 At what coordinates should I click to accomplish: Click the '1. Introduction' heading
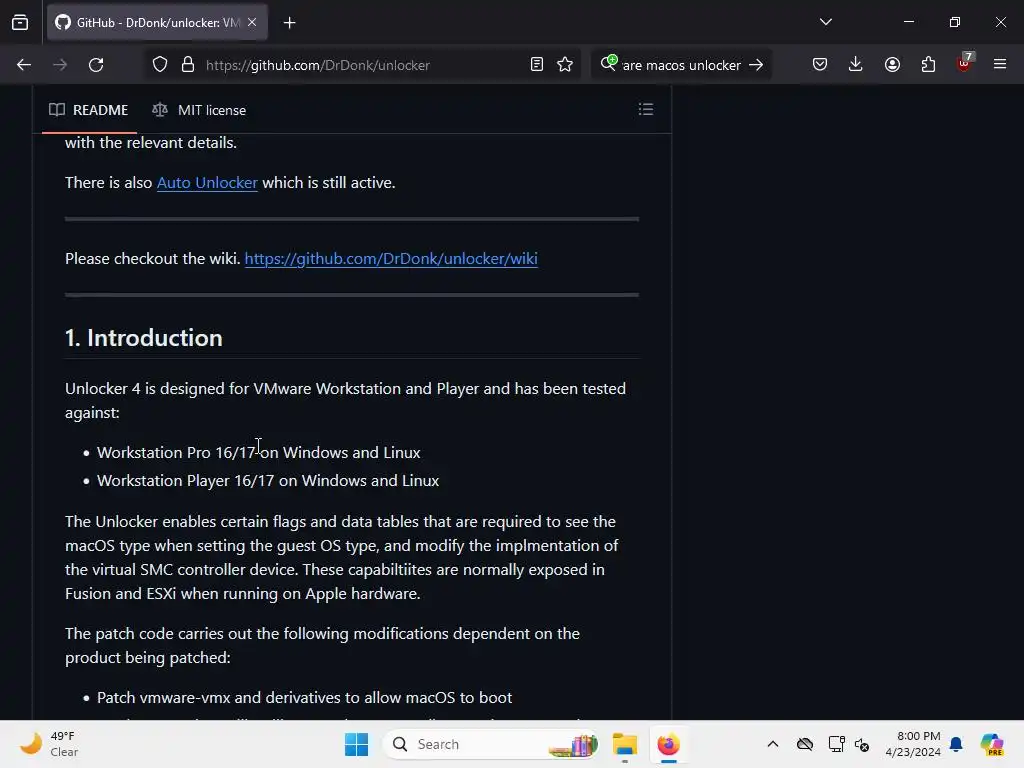(144, 338)
